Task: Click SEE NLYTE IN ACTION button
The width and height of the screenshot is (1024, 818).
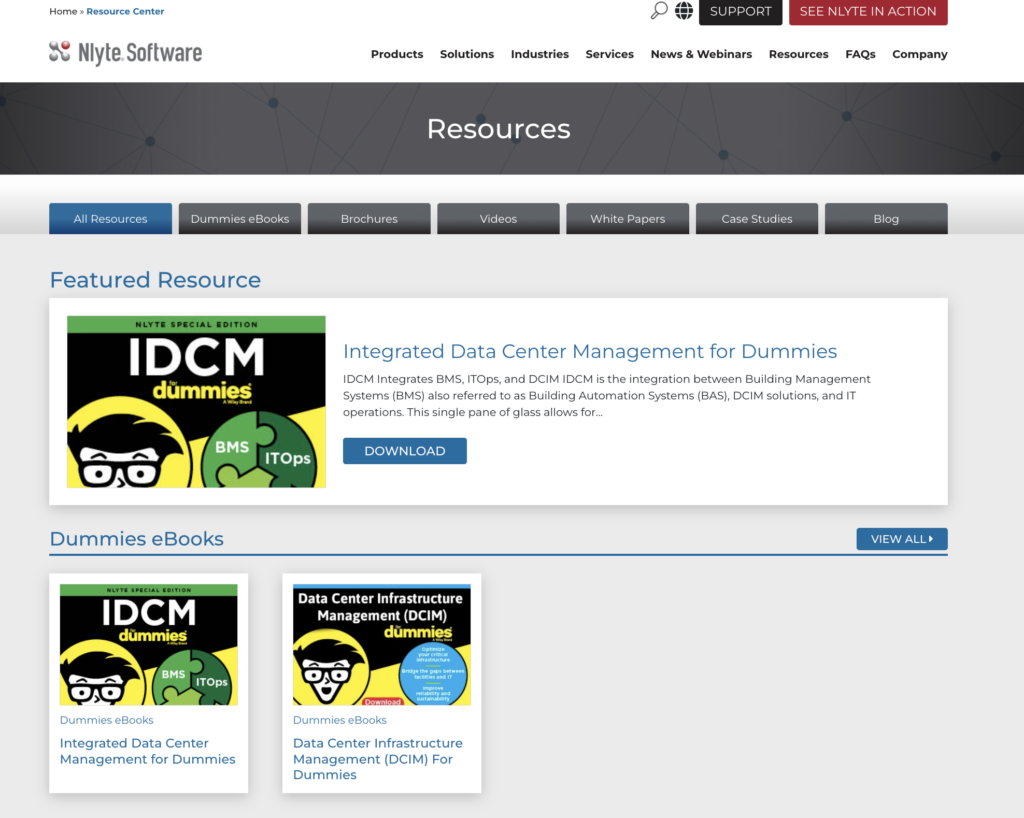Action: pyautogui.click(x=868, y=12)
